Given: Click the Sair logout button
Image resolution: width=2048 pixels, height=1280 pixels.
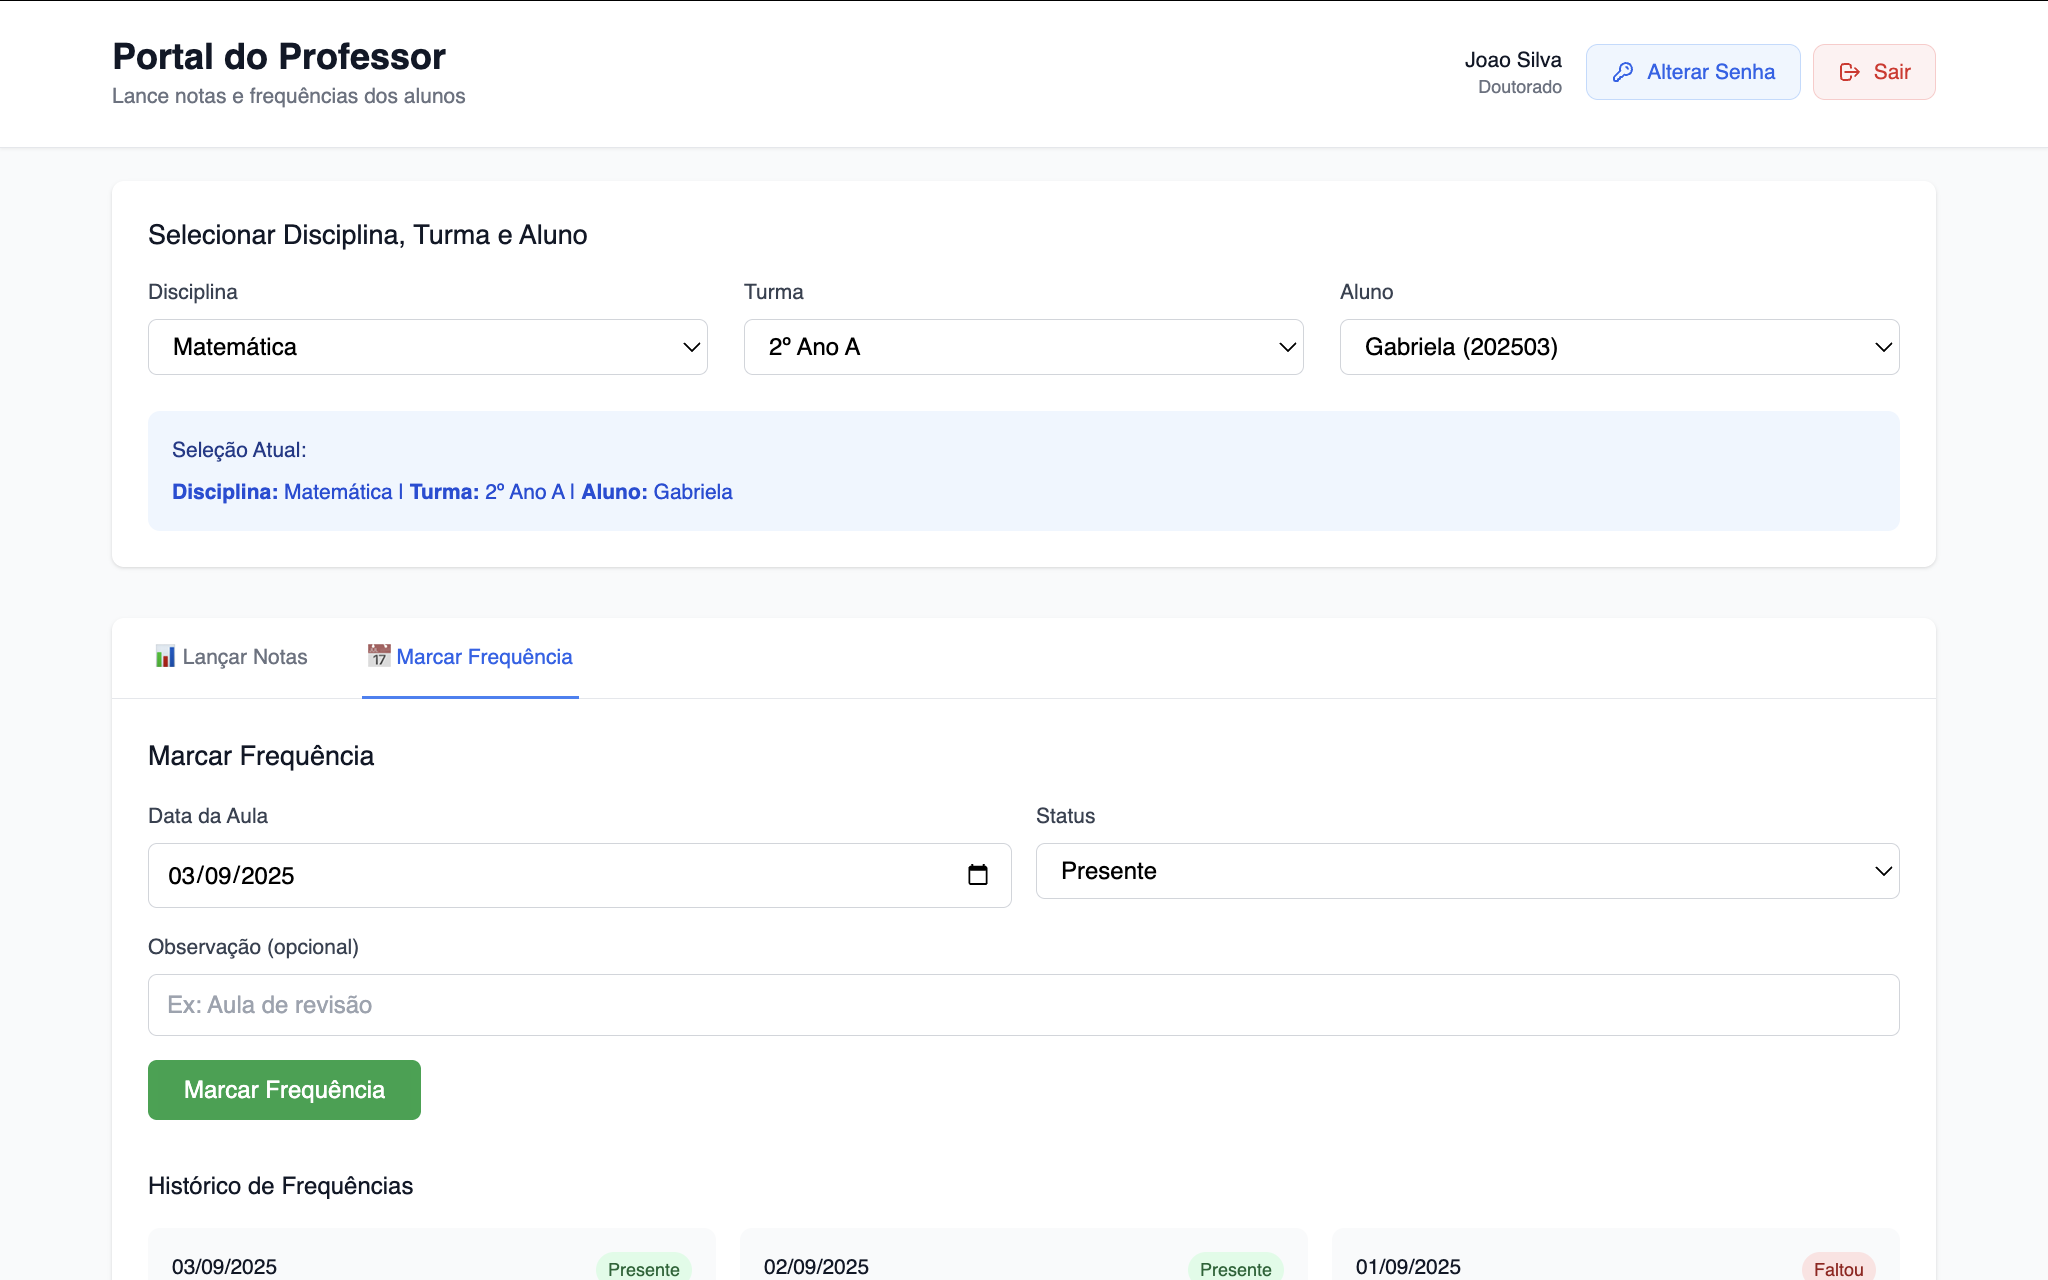Looking at the screenshot, I should [1873, 72].
